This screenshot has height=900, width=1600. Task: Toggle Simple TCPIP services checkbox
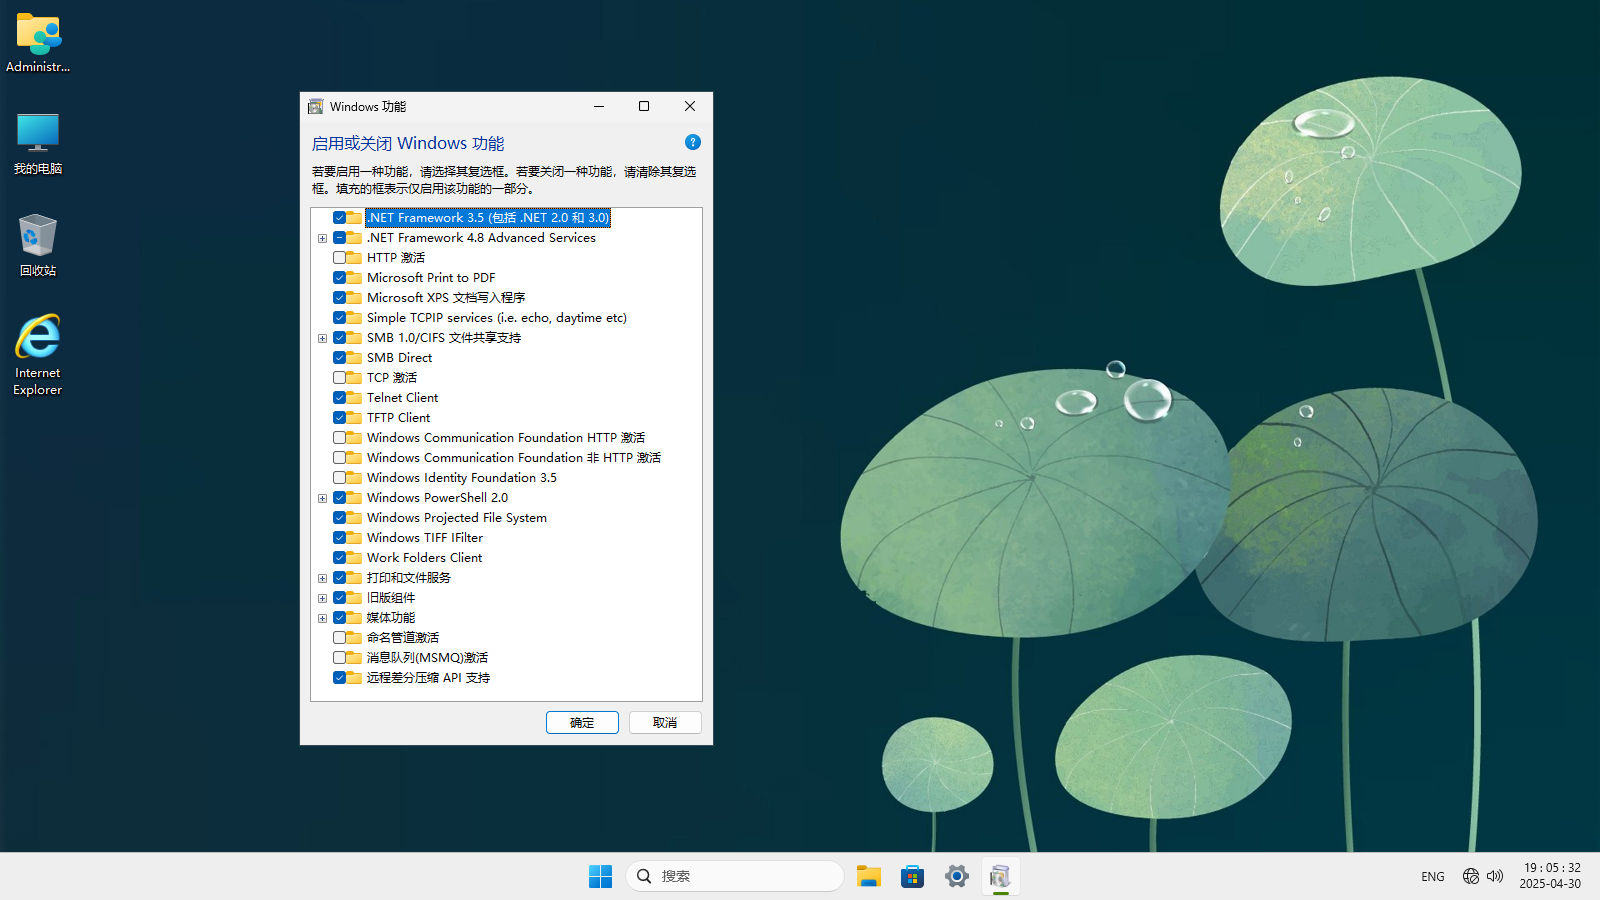(x=339, y=317)
